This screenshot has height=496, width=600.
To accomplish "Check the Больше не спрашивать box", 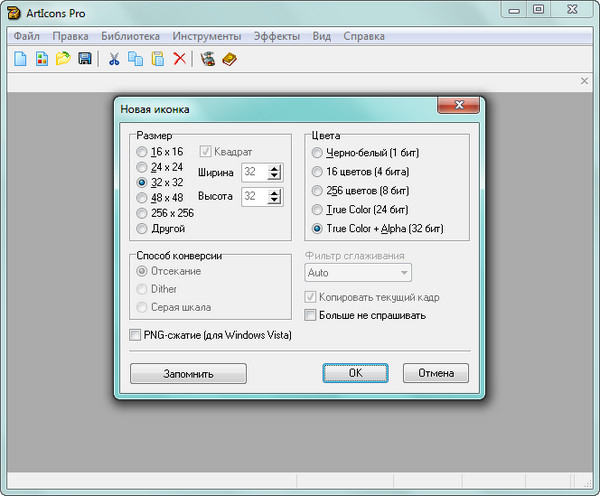I will pyautogui.click(x=310, y=315).
